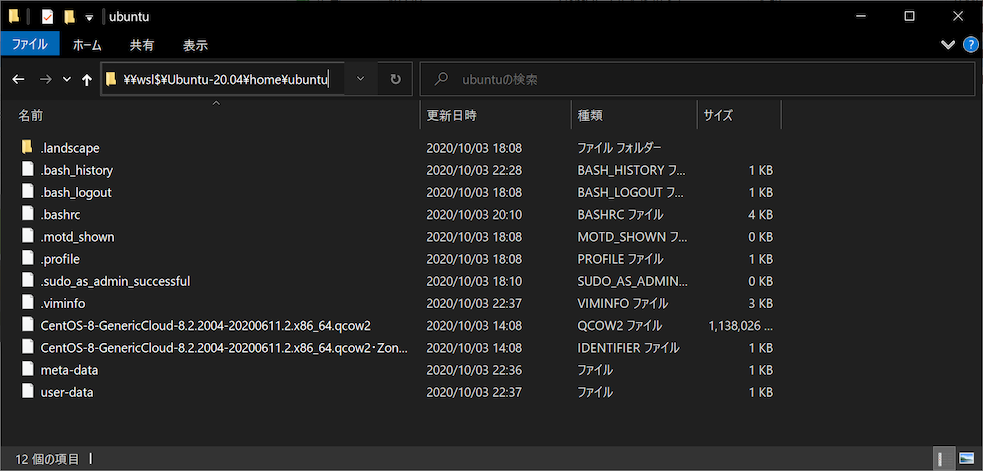Screen dimensions: 983x471
Task: Expand the ribbon with the chevron
Action: [947, 45]
